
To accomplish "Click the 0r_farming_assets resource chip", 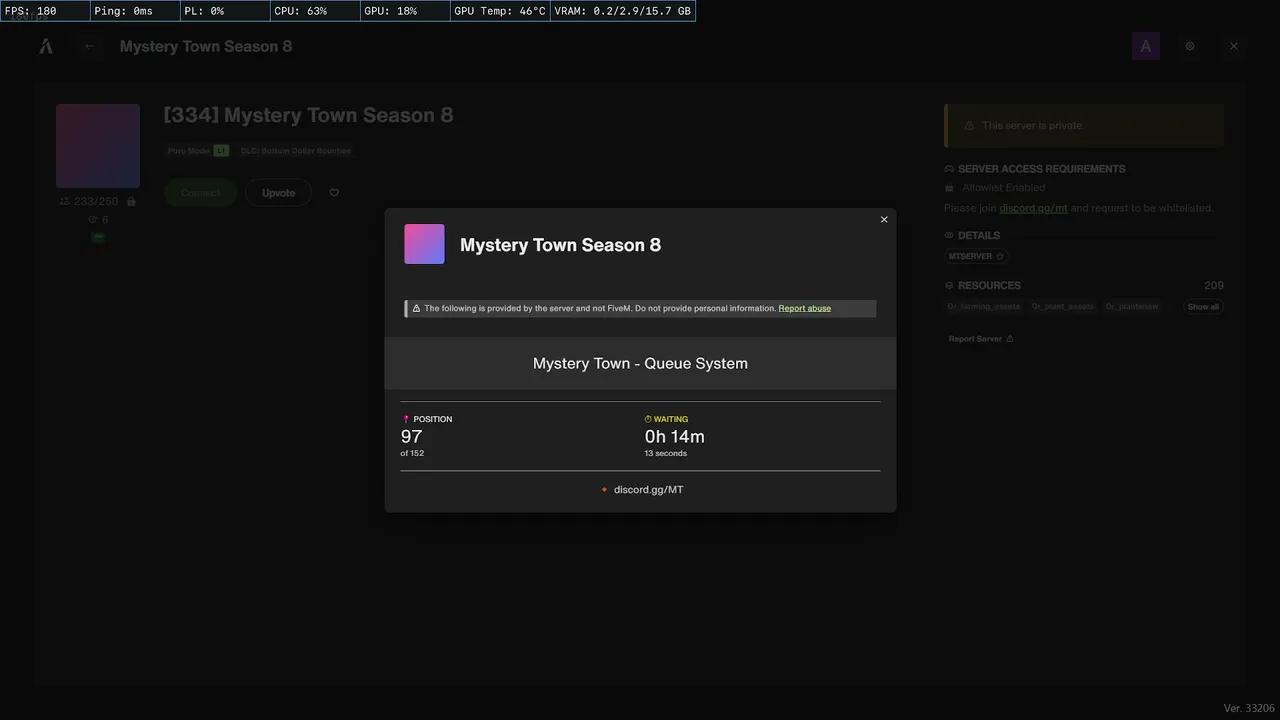I will (984, 306).
